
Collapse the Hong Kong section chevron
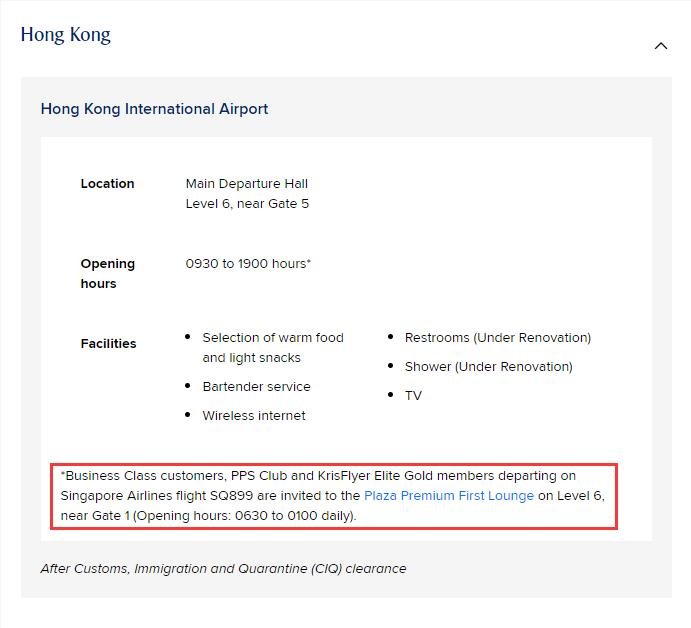(x=661, y=46)
